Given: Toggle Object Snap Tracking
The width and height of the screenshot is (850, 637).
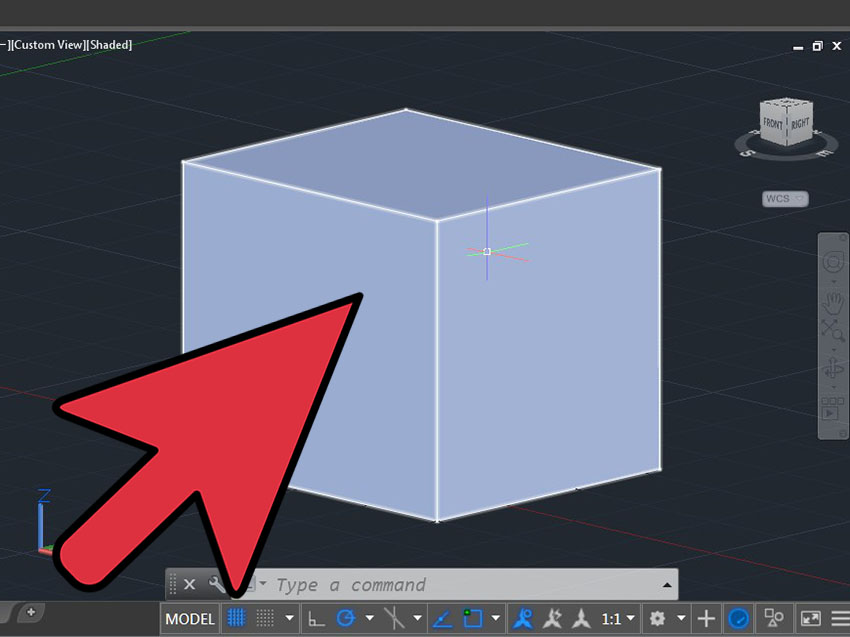Looking at the screenshot, I should [442, 618].
